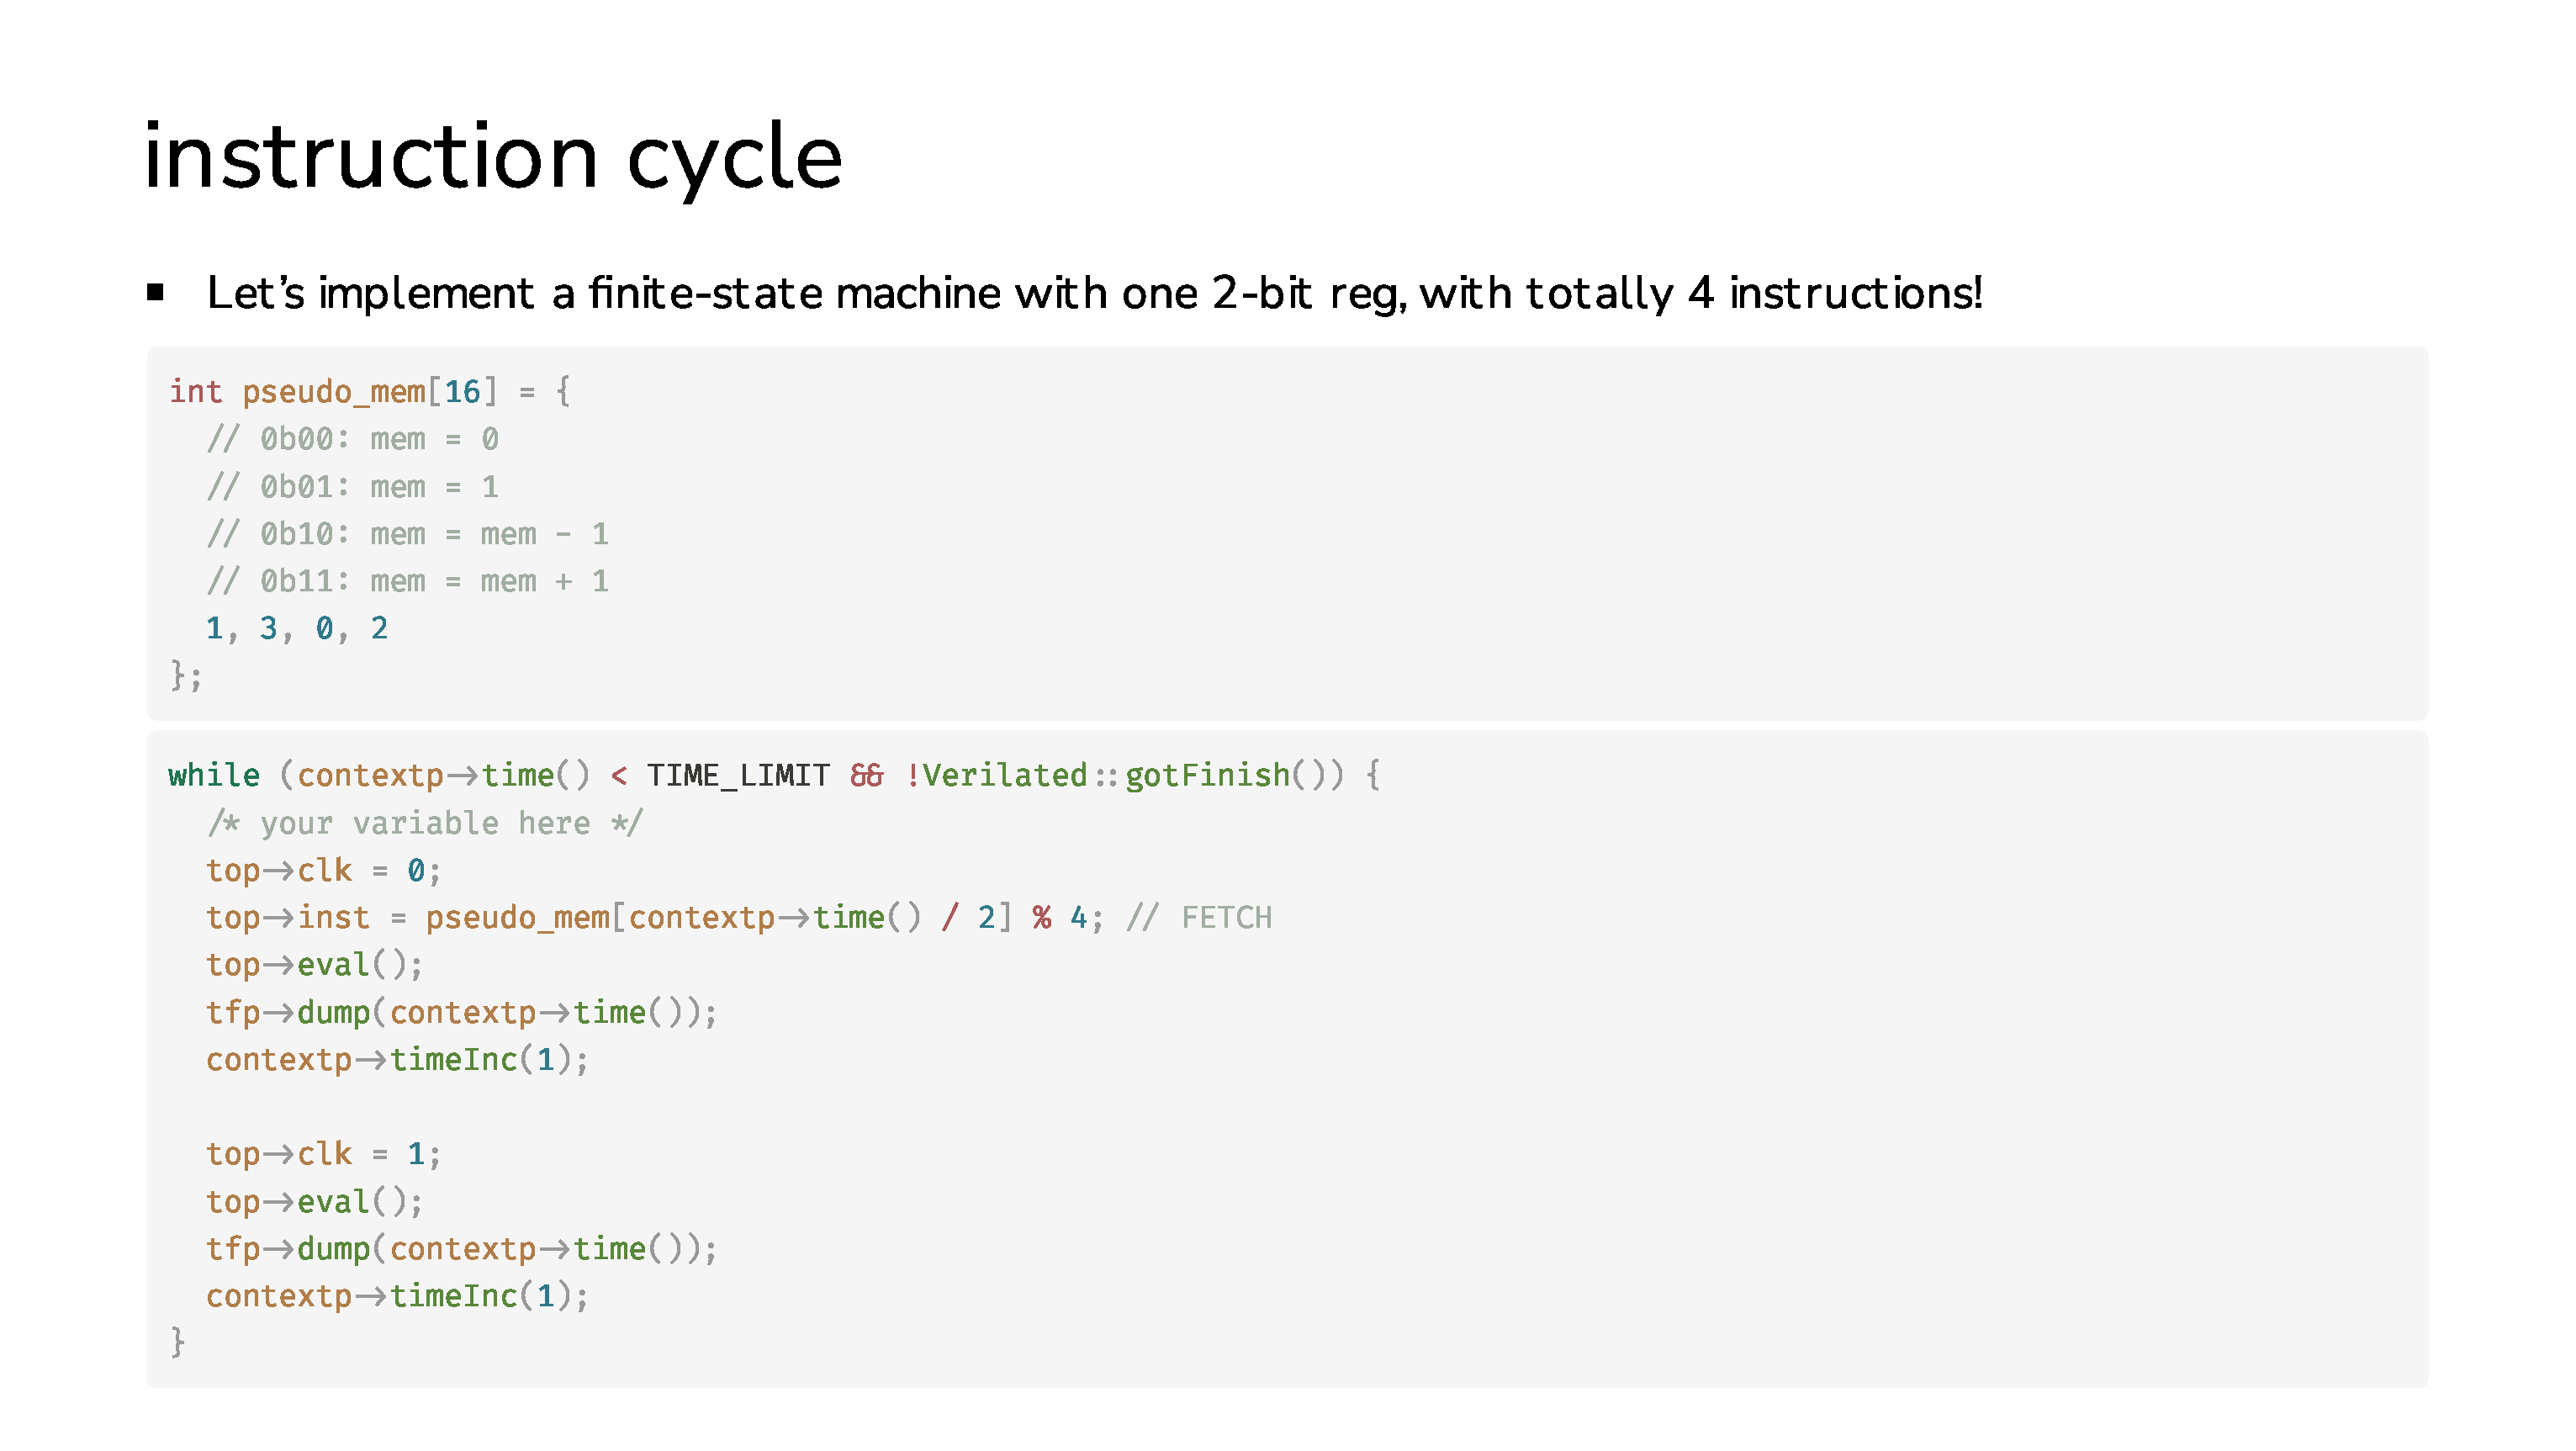This screenshot has height=1451, width=2576.
Task: Click the '// FETCH' comment
Action: coord(1199,917)
